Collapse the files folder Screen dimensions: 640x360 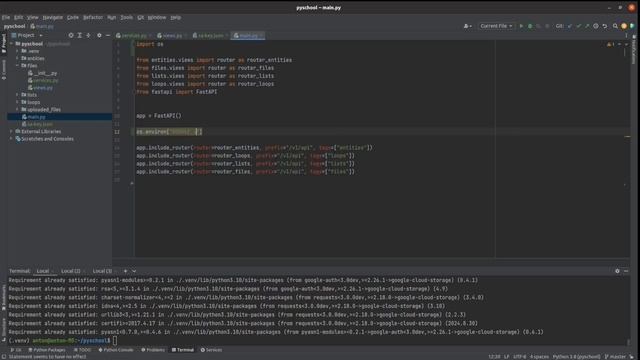18,65
